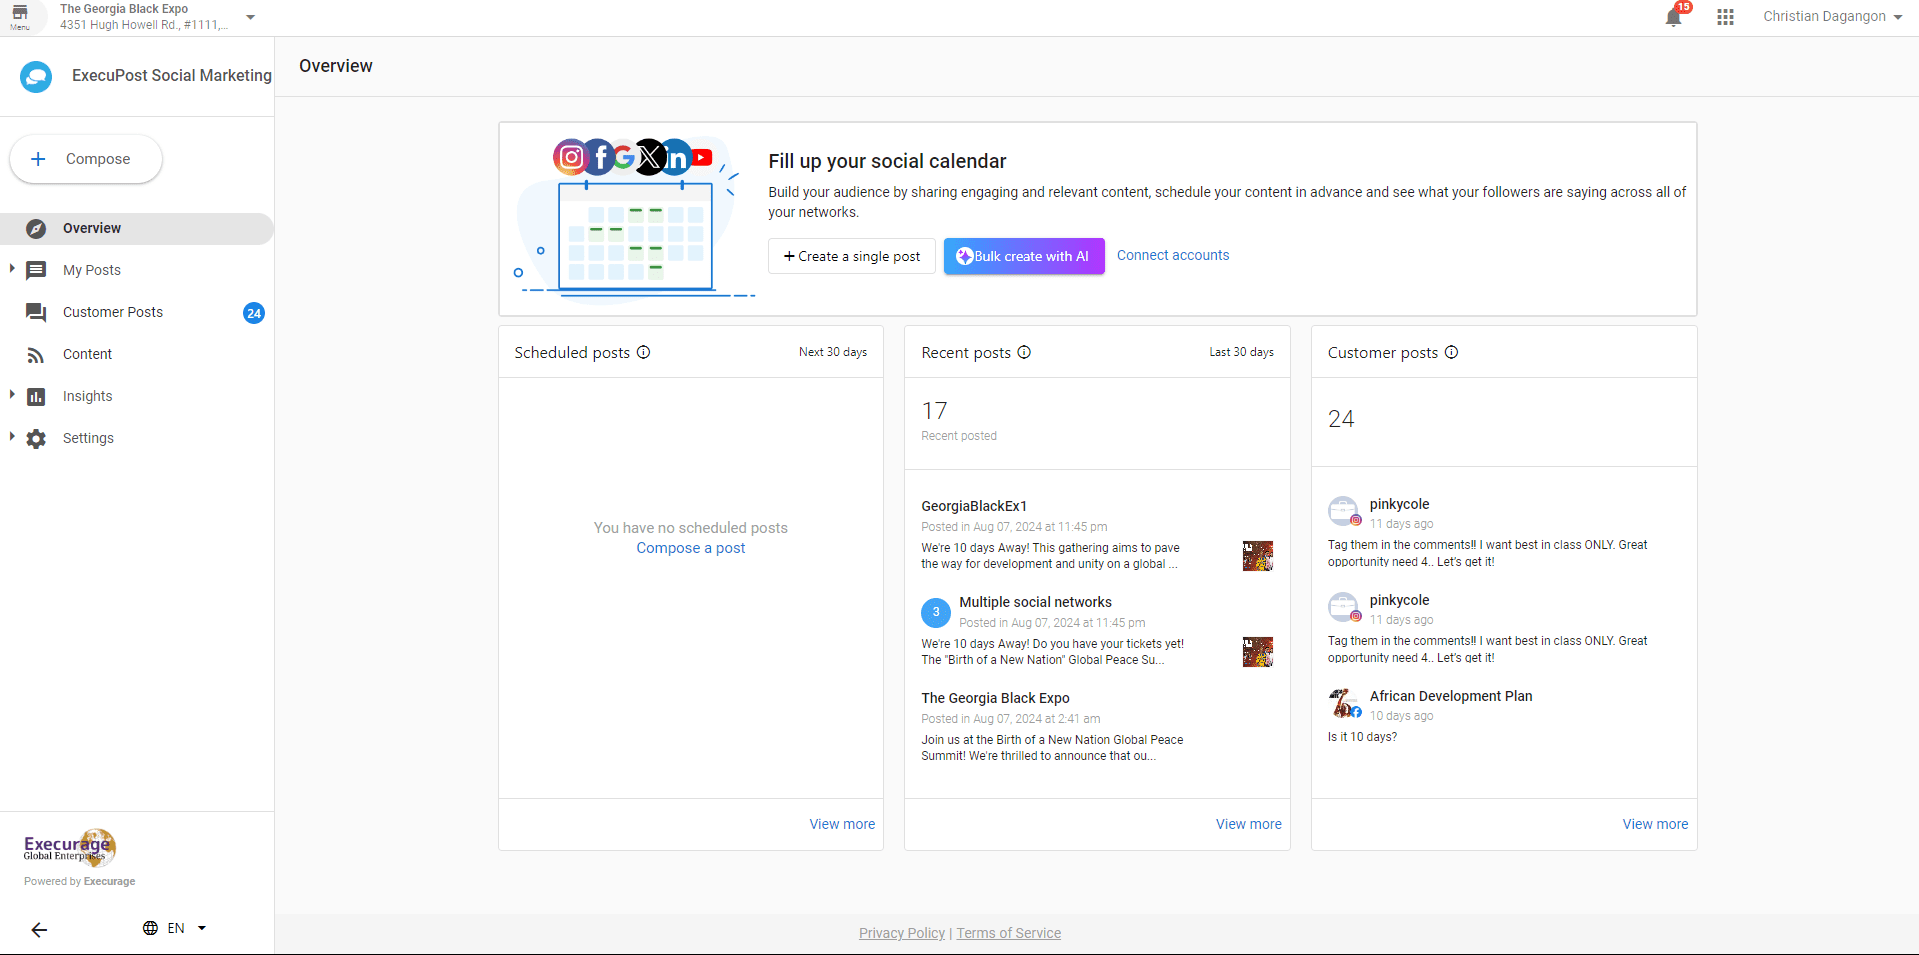Image resolution: width=1919 pixels, height=955 pixels.
Task: Click the Connect accounts link
Action: [1172, 255]
